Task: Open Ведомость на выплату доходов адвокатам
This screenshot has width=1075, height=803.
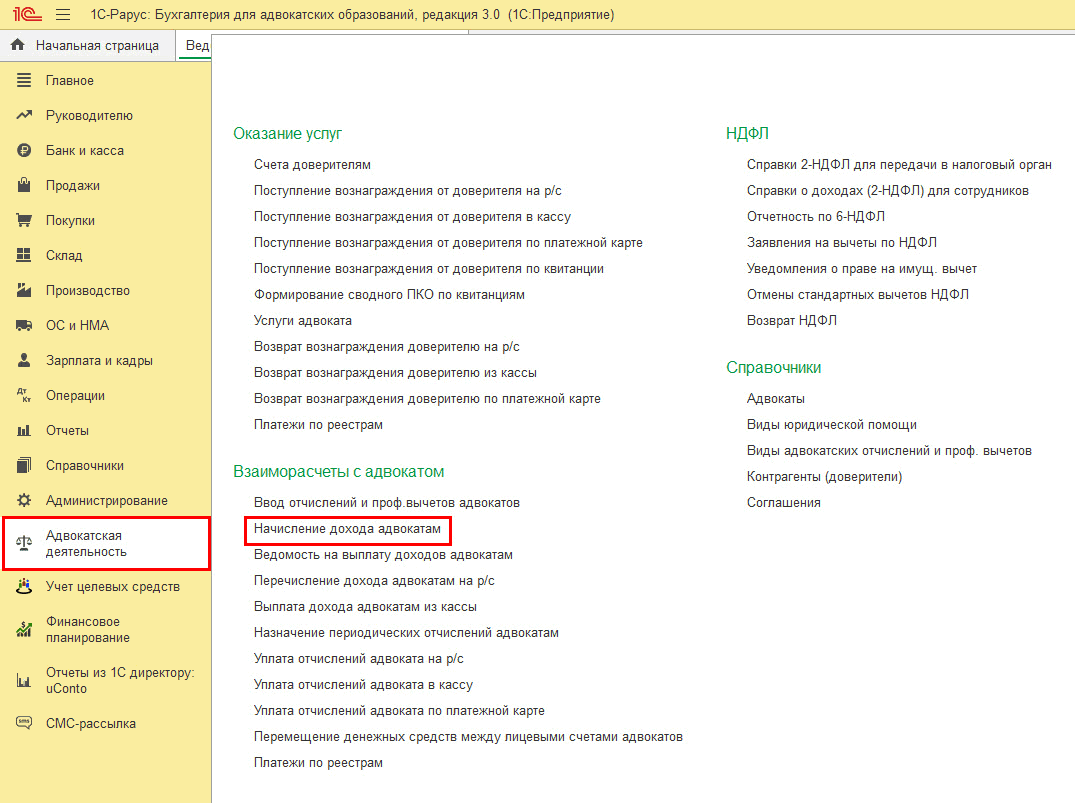Action: [x=383, y=555]
